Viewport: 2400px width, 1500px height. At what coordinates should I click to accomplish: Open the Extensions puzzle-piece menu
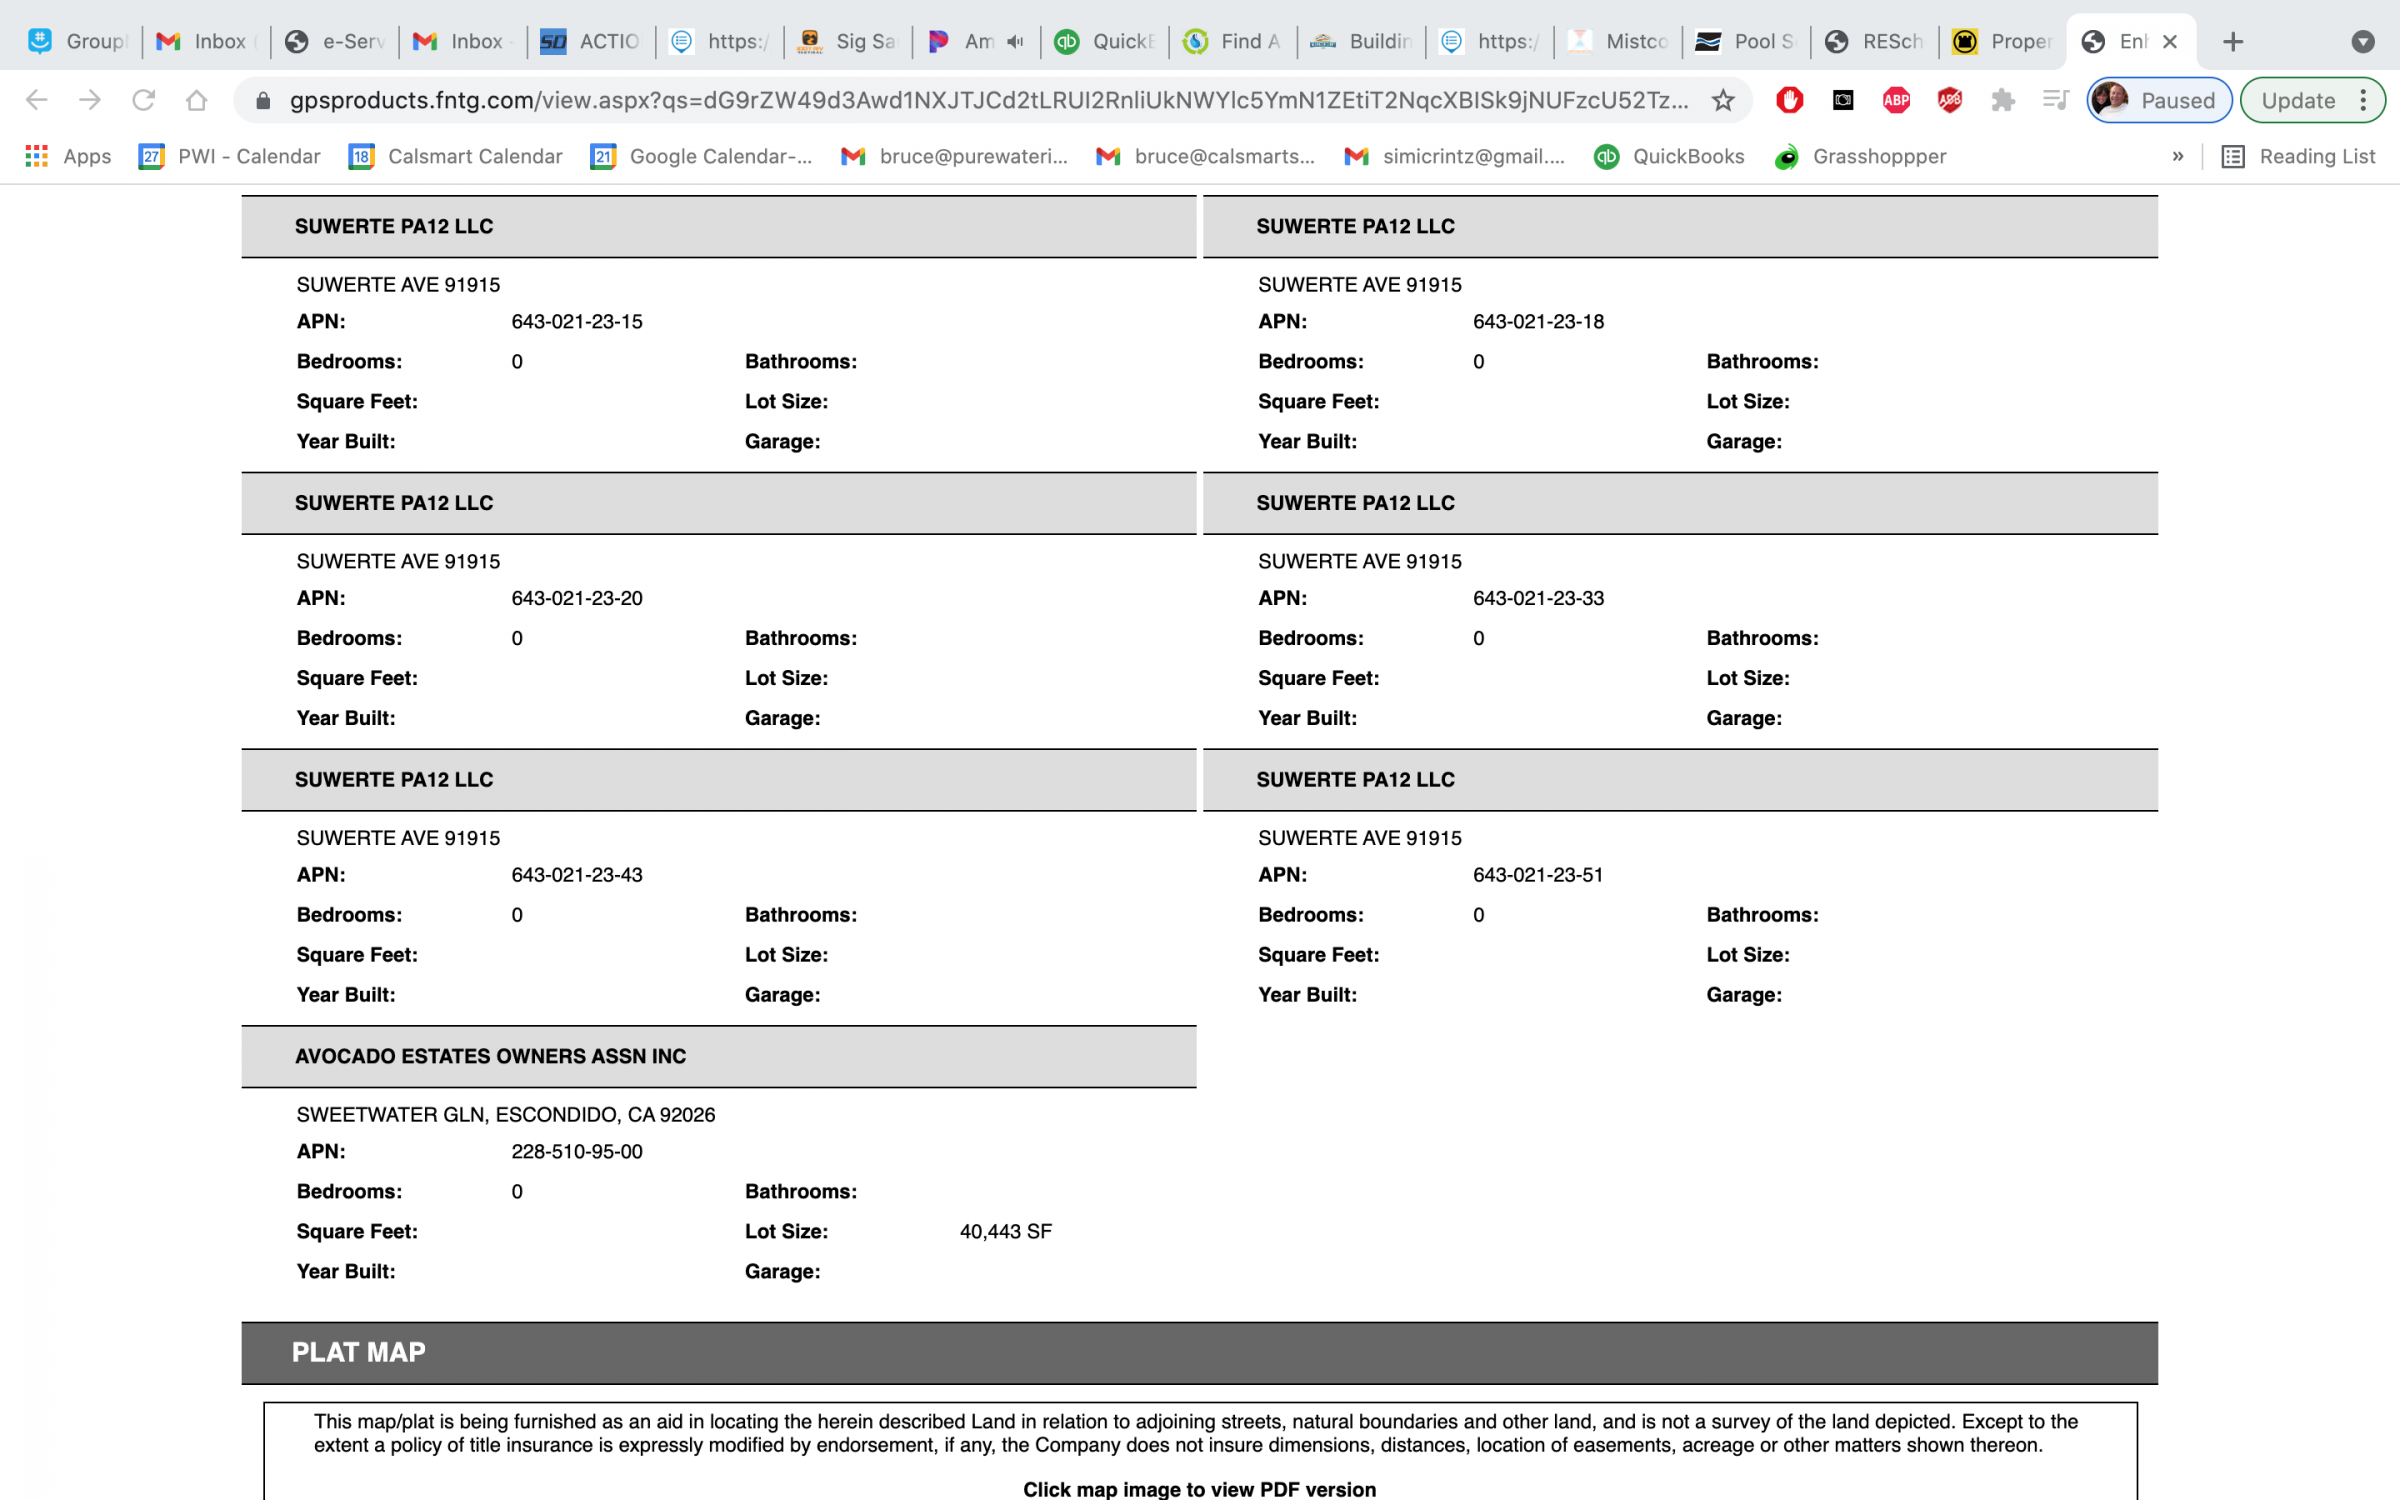[2002, 100]
